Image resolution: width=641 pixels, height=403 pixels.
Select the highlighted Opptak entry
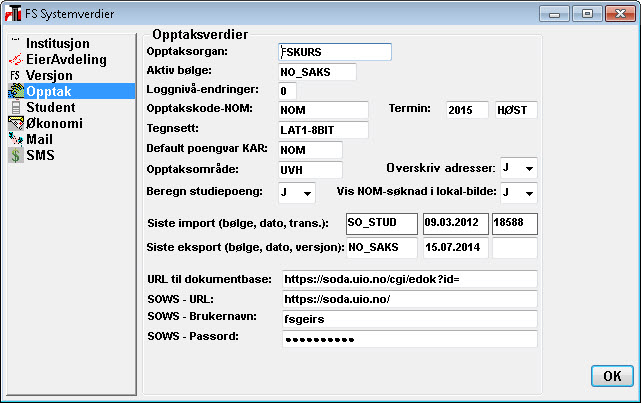click(x=71, y=91)
